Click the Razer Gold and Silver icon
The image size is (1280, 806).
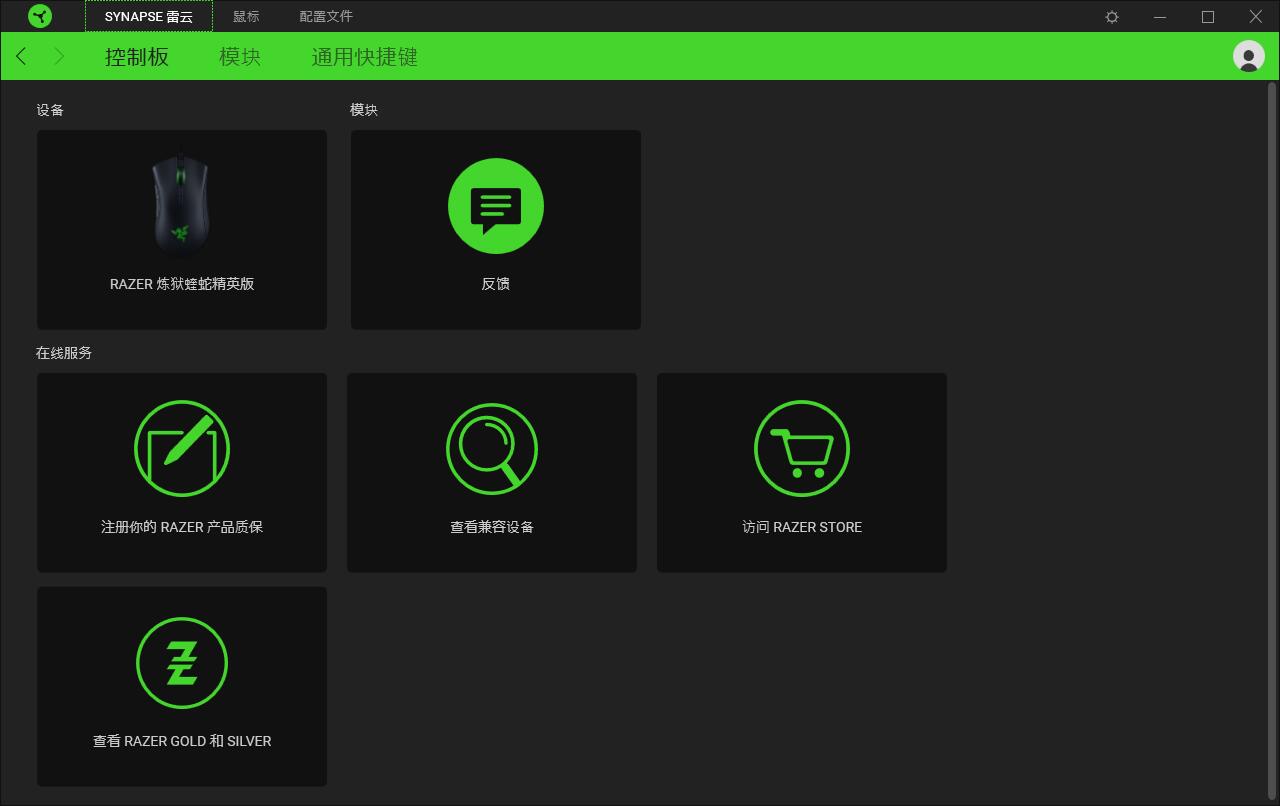pyautogui.click(x=182, y=663)
